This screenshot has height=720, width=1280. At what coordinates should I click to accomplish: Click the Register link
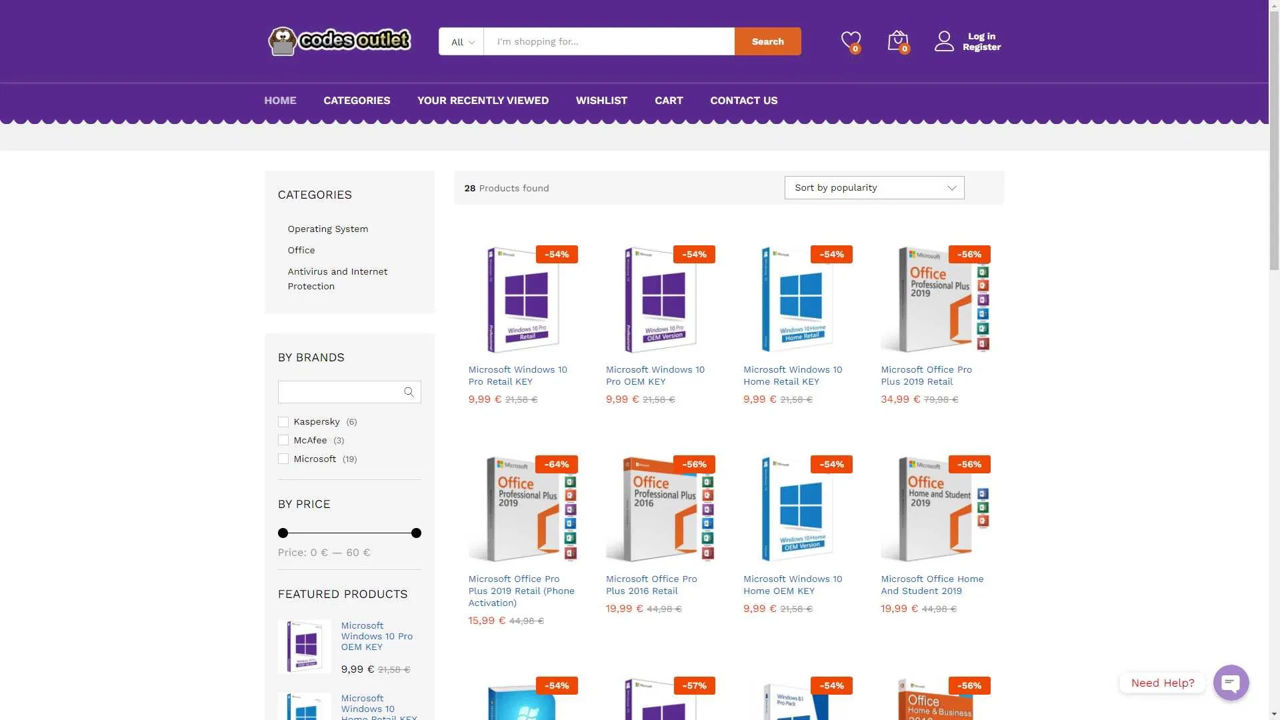[x=982, y=47]
